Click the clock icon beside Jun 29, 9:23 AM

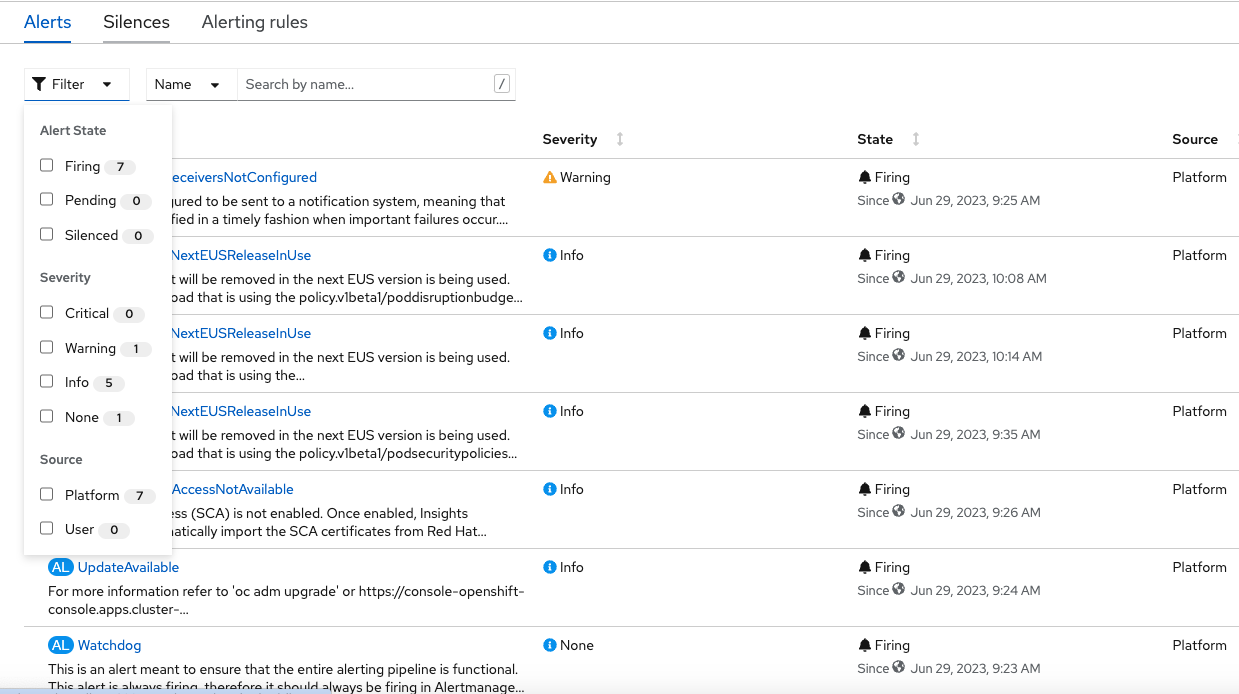click(900, 668)
